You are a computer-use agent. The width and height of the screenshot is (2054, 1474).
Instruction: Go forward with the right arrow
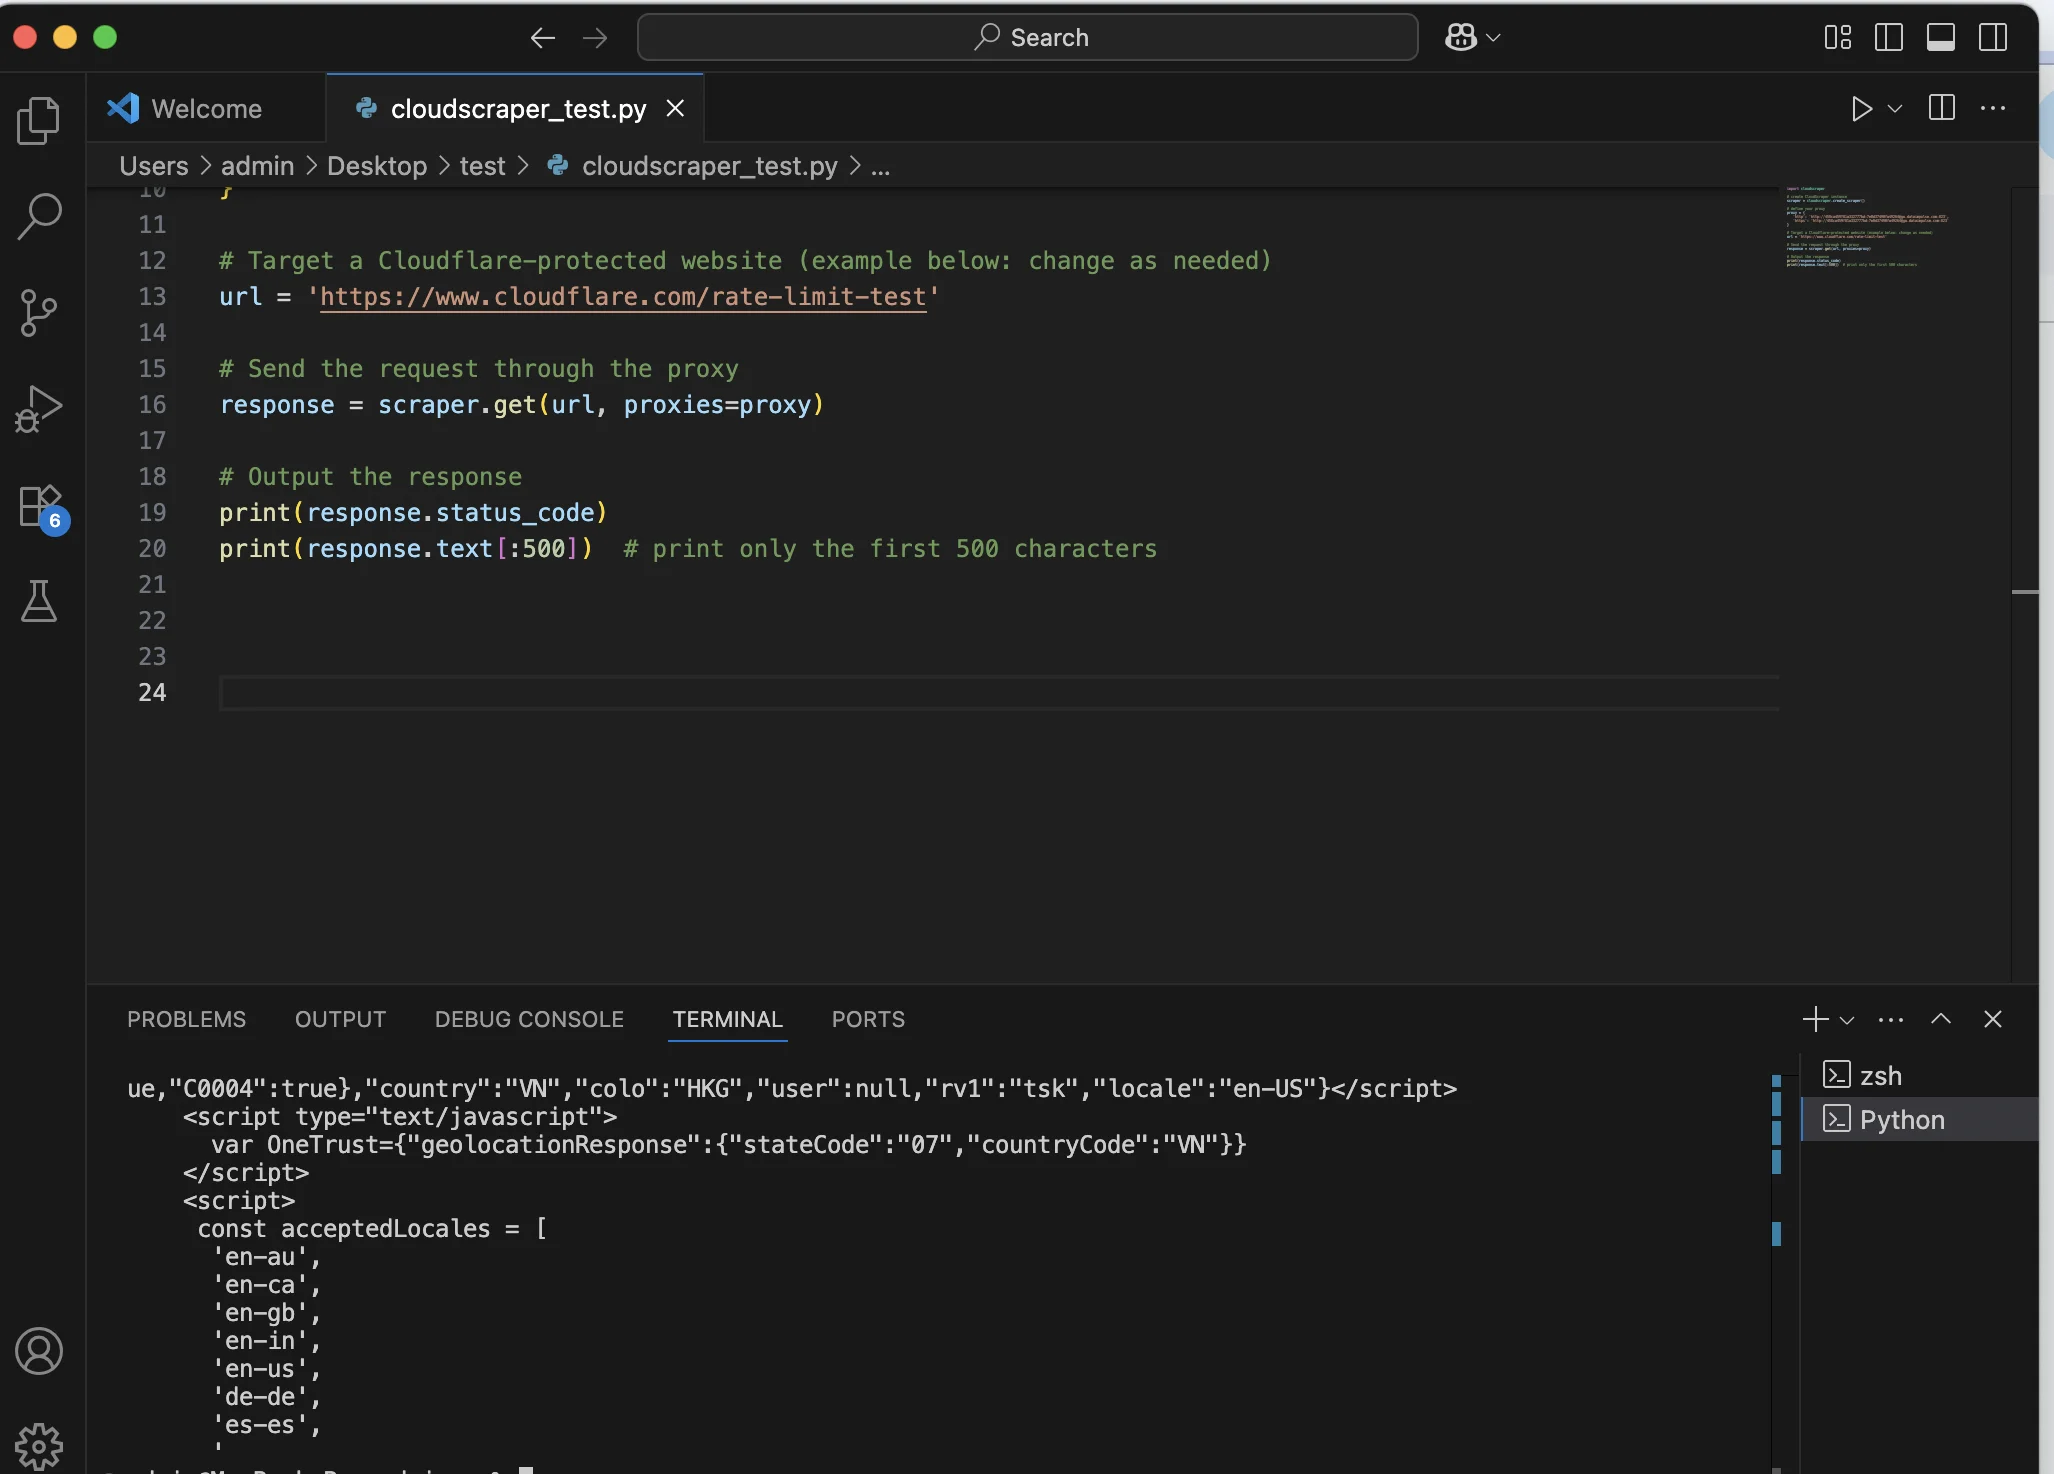tap(595, 38)
